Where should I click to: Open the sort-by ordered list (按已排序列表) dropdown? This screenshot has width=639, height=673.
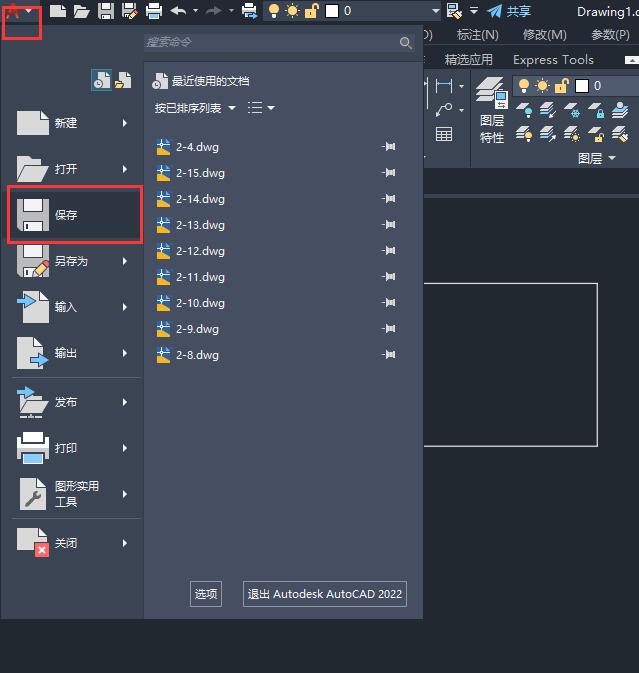coord(195,108)
